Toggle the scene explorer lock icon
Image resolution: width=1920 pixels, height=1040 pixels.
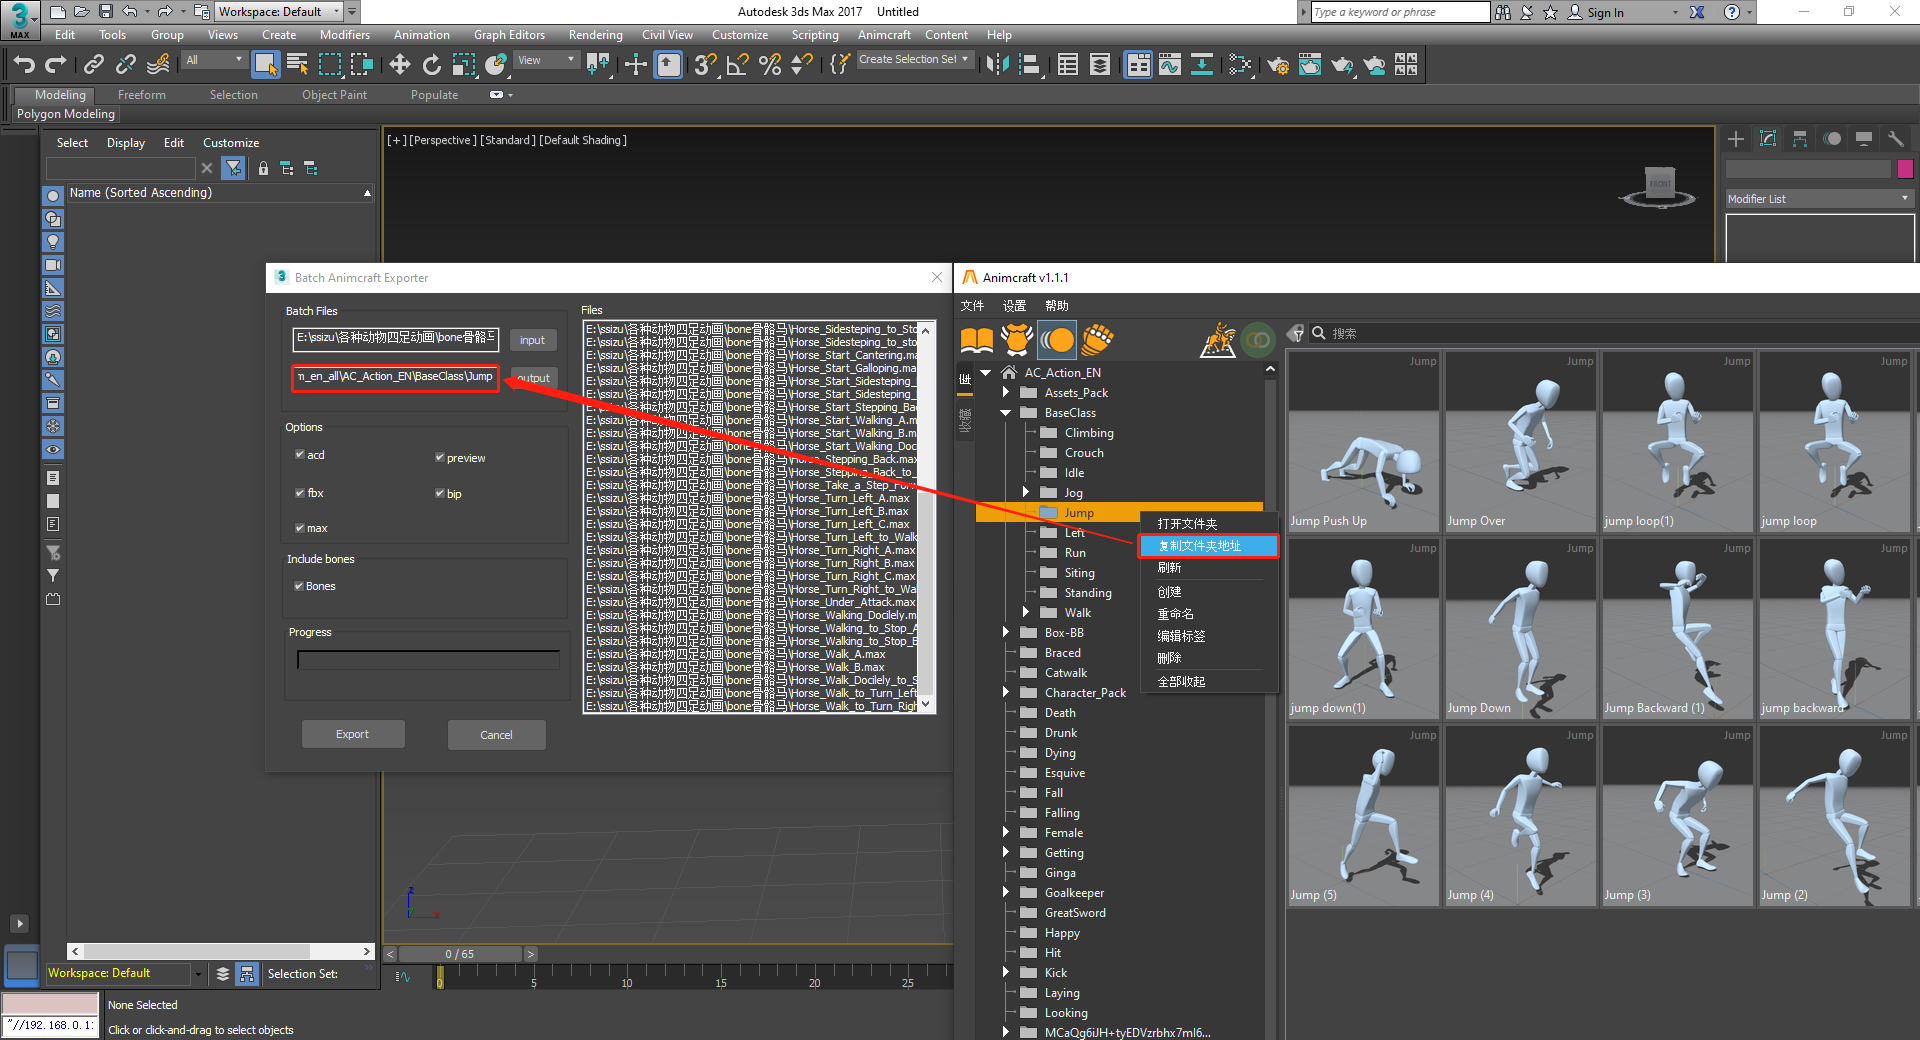(x=263, y=168)
